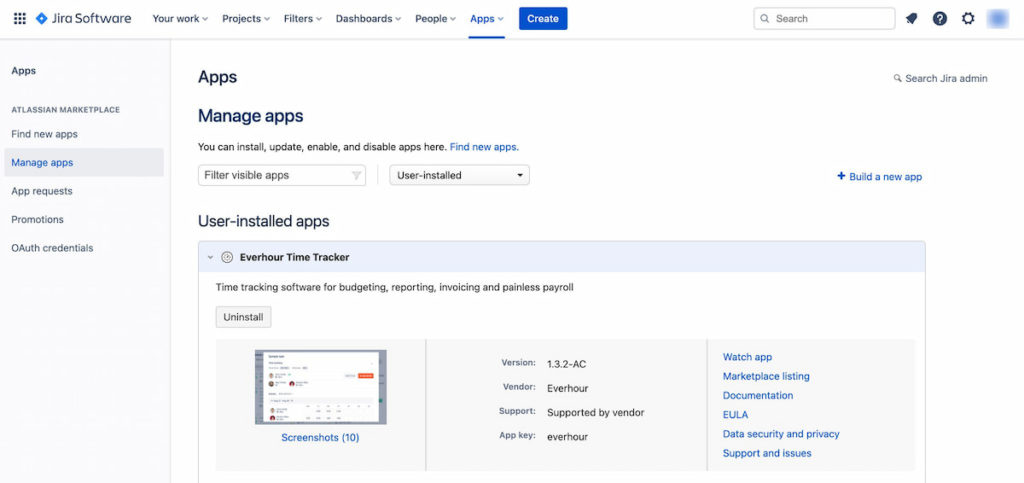This screenshot has height=483, width=1024.
Task: Open the People menu
Action: pos(436,18)
